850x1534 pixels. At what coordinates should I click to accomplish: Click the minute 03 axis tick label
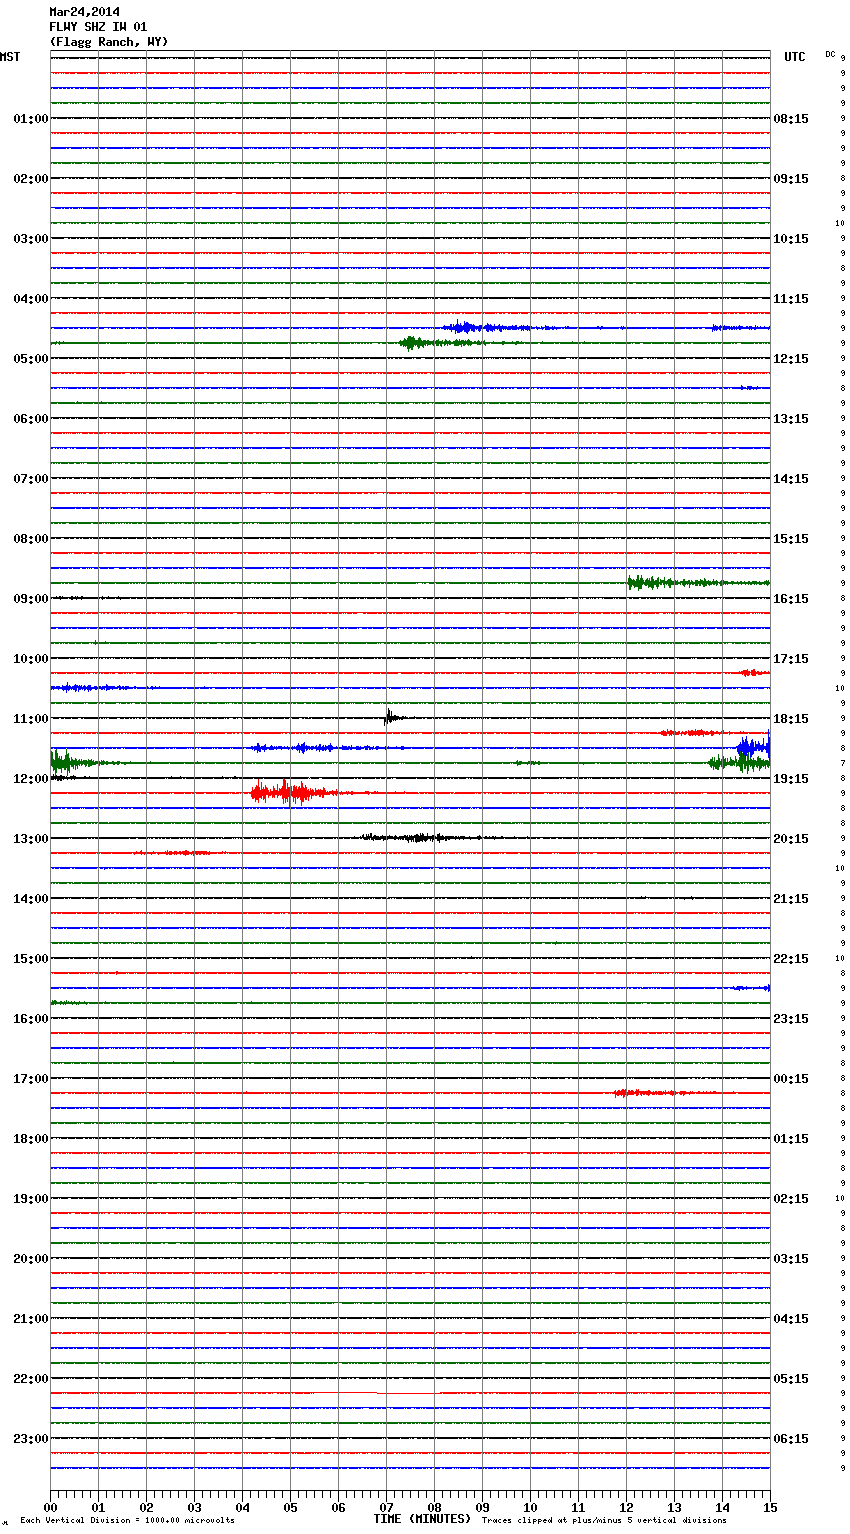(x=194, y=1507)
